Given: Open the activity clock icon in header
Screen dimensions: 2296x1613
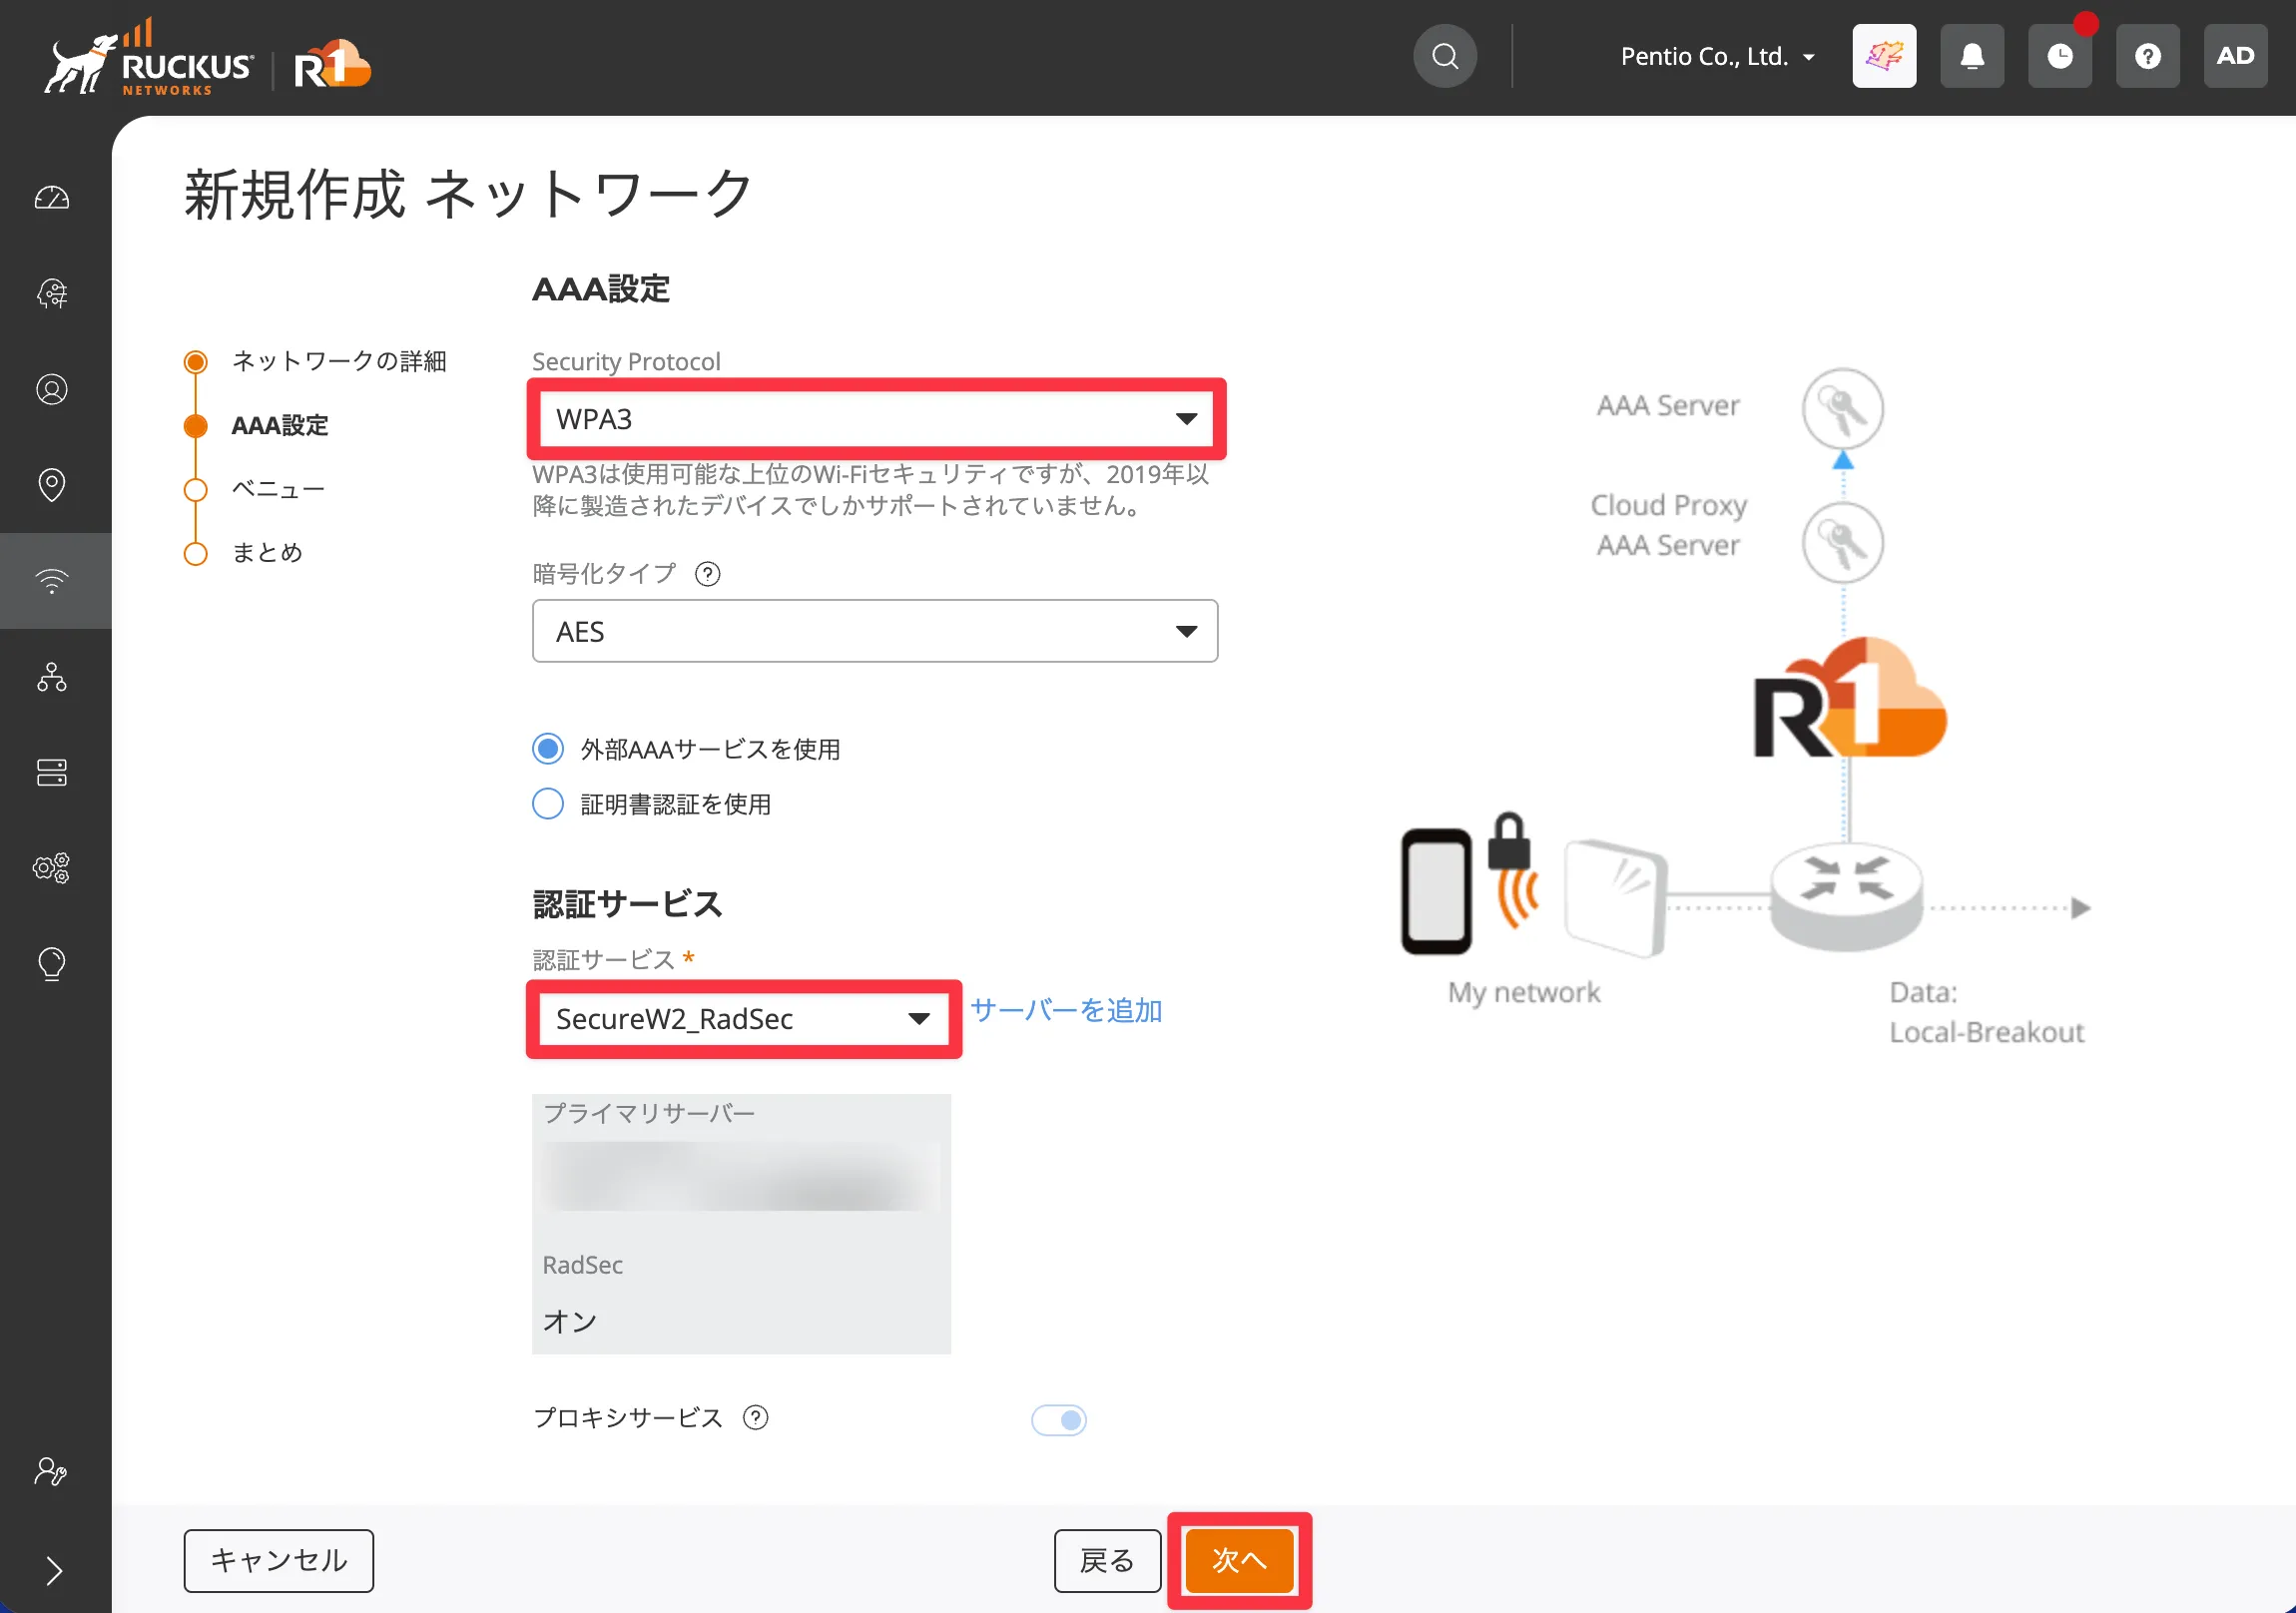Looking at the screenshot, I should point(2060,56).
